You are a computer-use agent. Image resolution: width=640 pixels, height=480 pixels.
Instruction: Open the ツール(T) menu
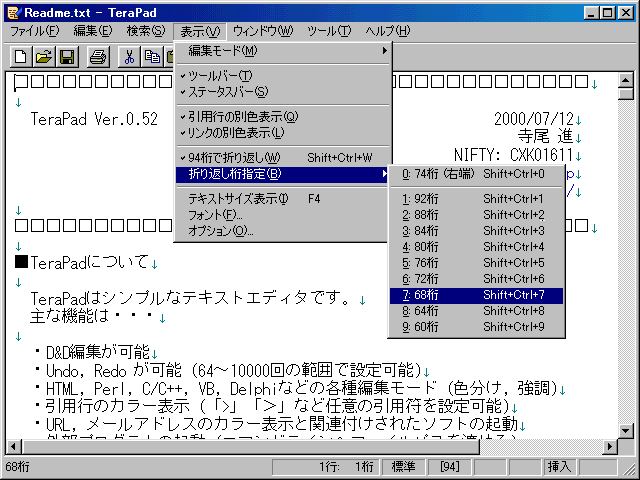pyautogui.click(x=329, y=31)
